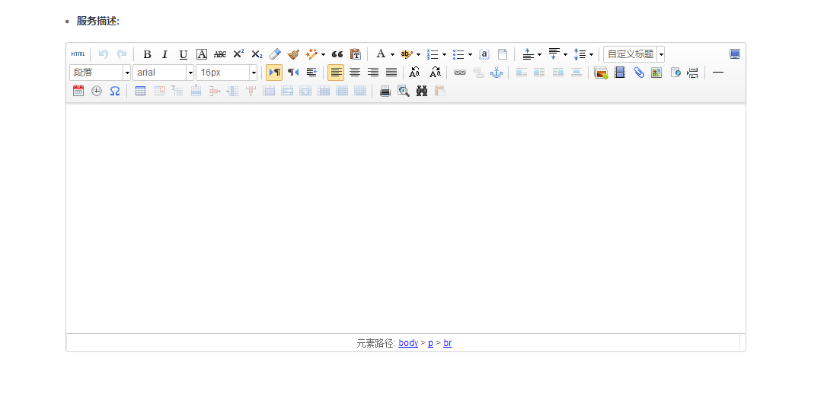Toggle italic formatting

point(165,54)
